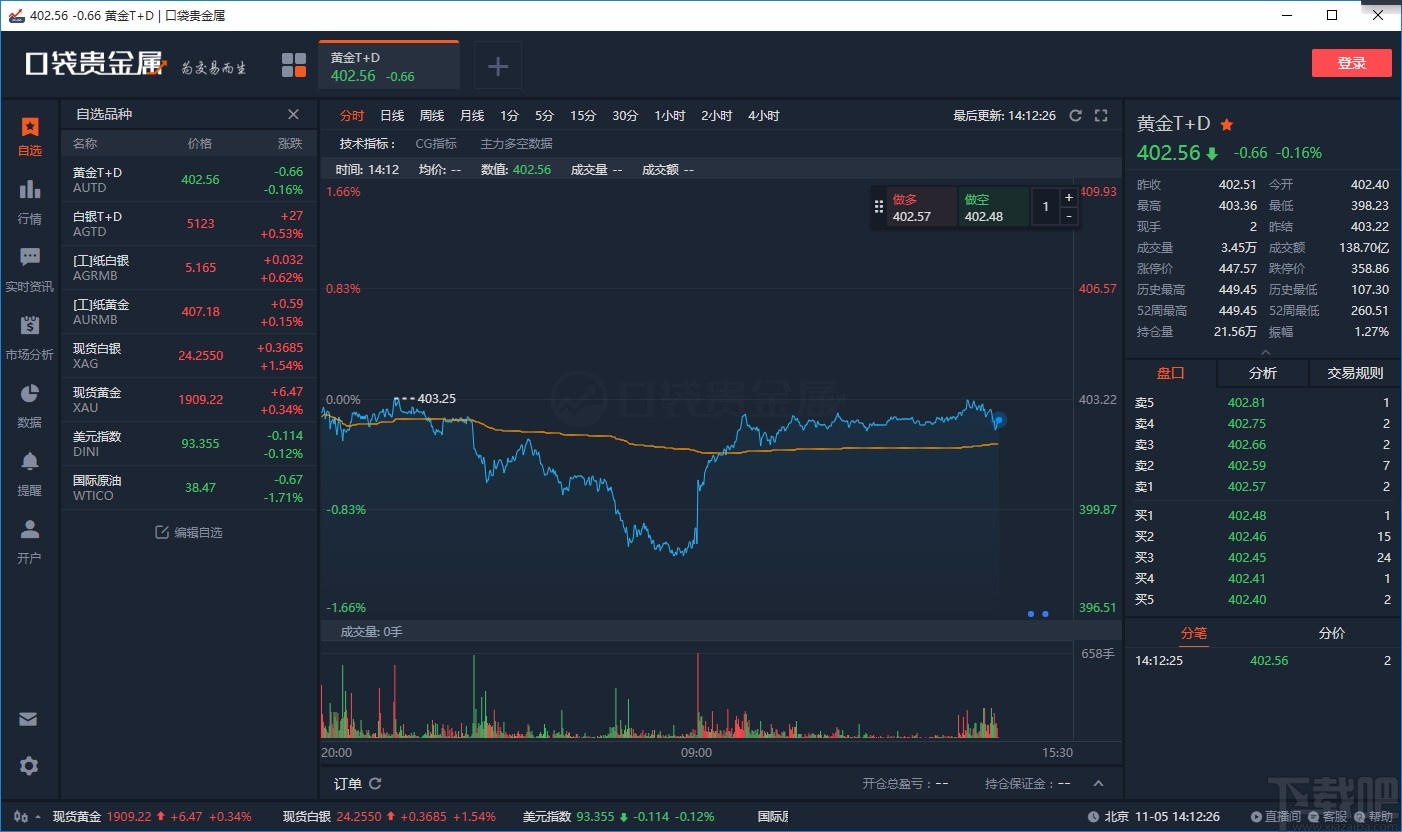Click the 登录 login button
Viewport: 1402px width, 832px height.
point(1351,62)
